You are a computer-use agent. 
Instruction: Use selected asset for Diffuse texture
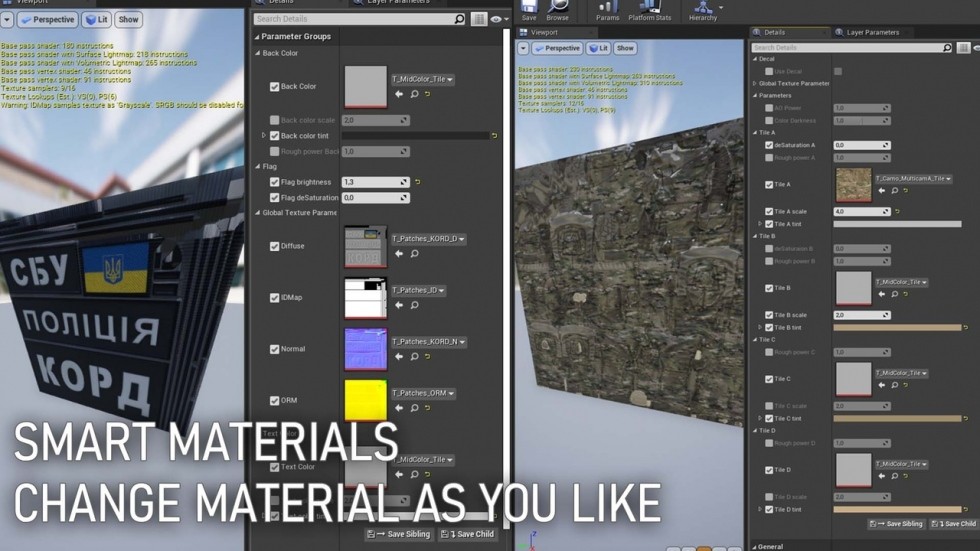pos(399,254)
